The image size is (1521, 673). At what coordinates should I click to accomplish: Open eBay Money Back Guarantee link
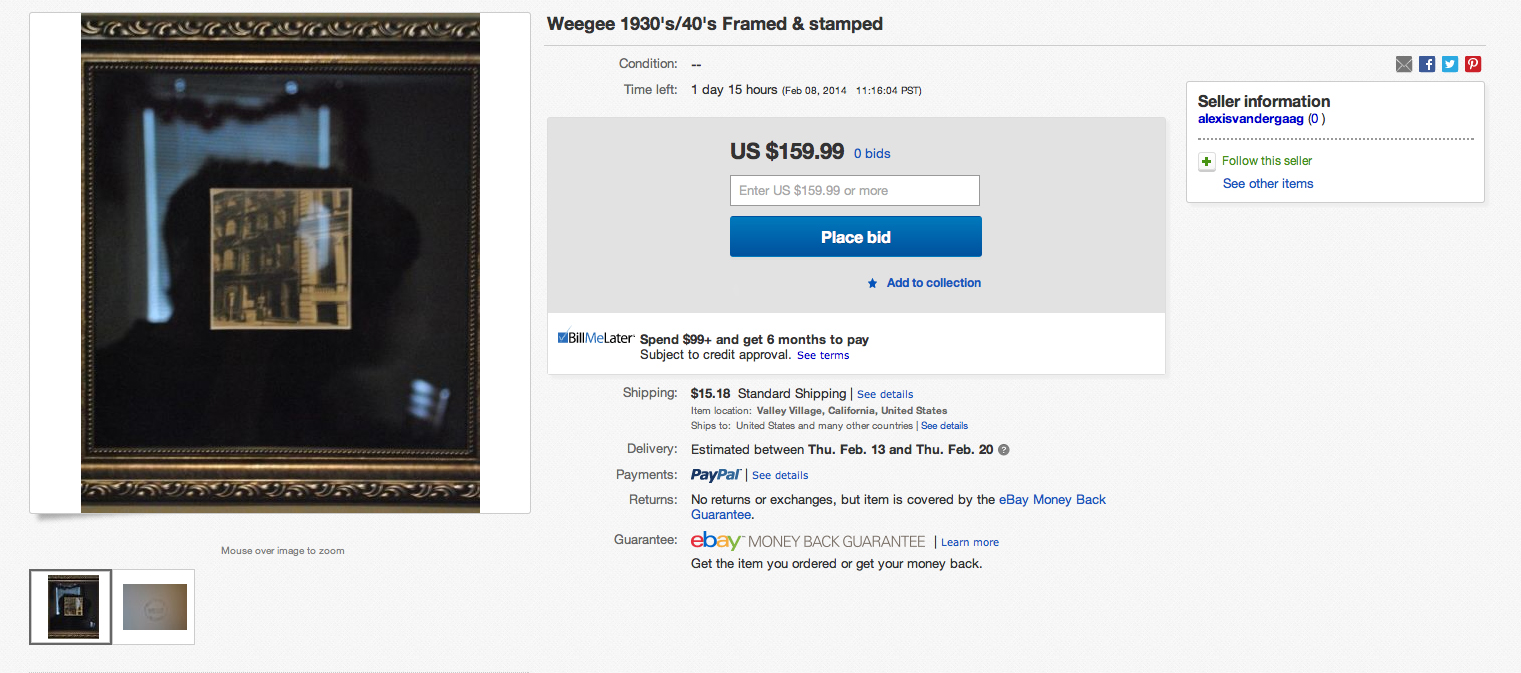1052,500
